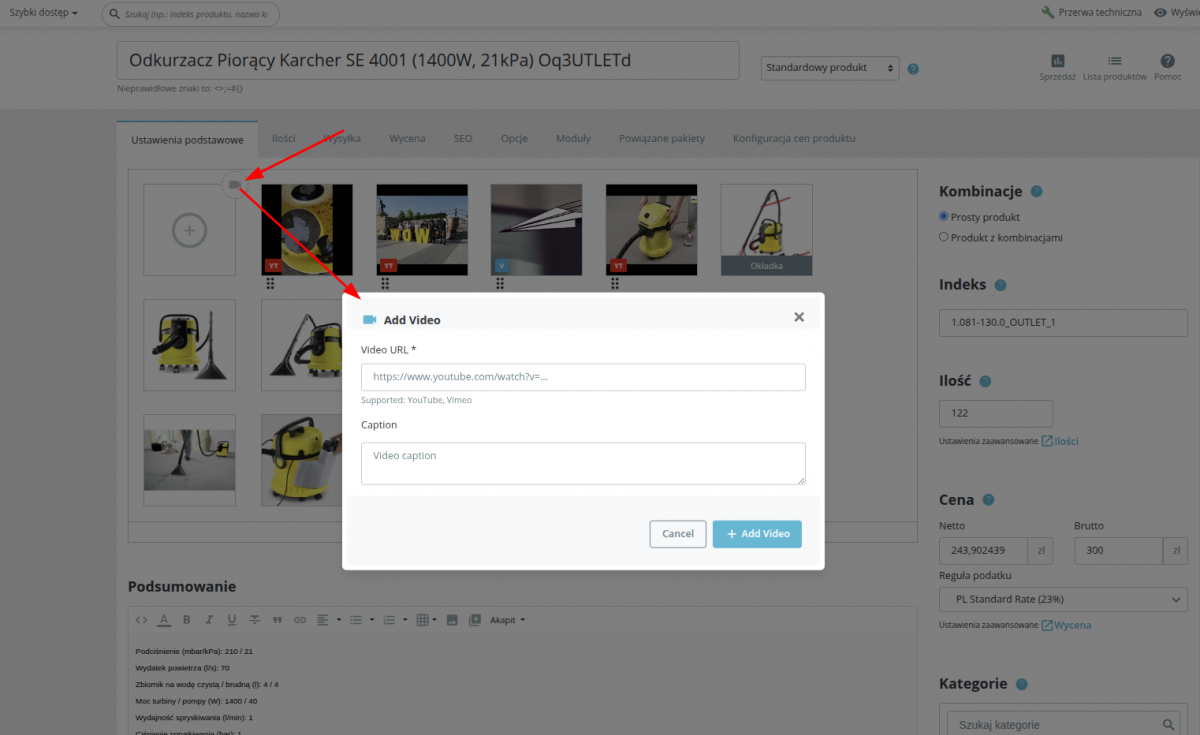Select the Prosty produkt radio button

click(942, 217)
